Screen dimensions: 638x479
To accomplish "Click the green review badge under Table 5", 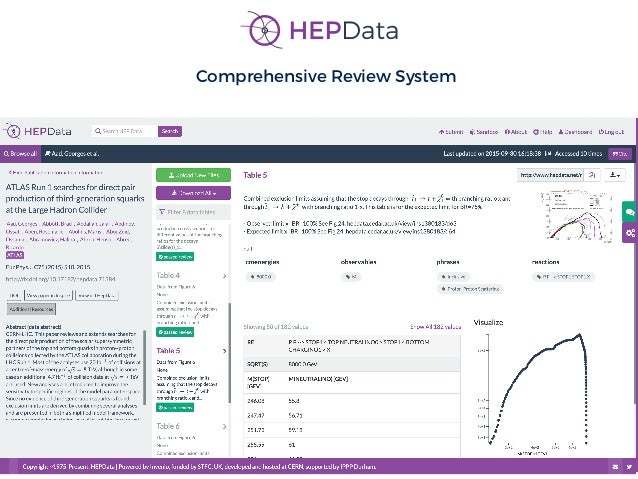I will (x=175, y=407).
